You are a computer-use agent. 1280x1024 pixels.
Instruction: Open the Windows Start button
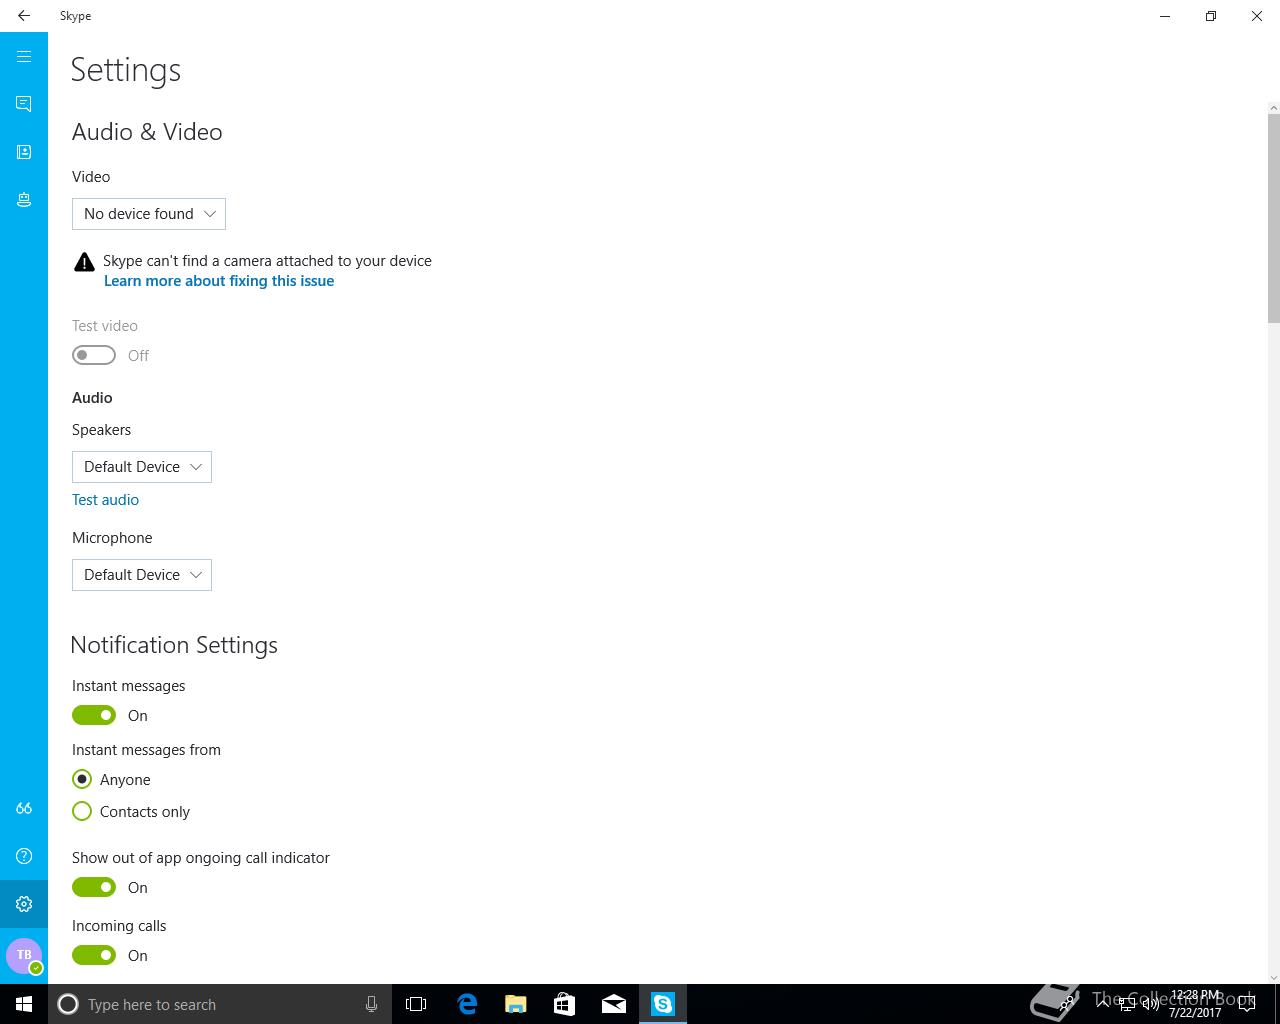click(24, 1004)
